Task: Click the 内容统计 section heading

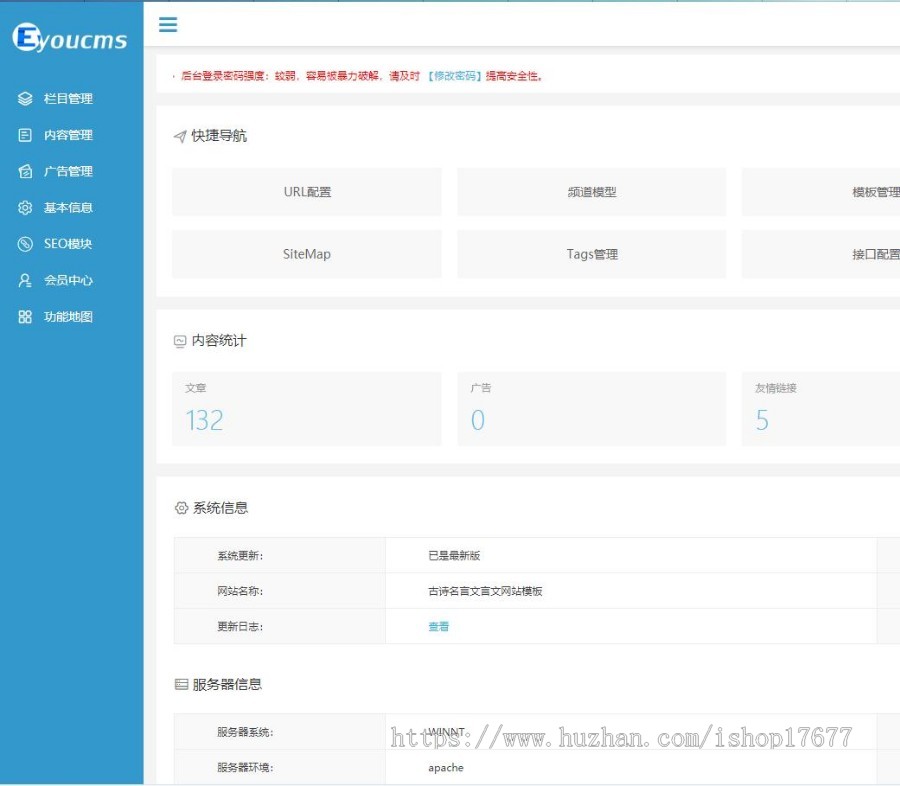Action: click(x=219, y=341)
